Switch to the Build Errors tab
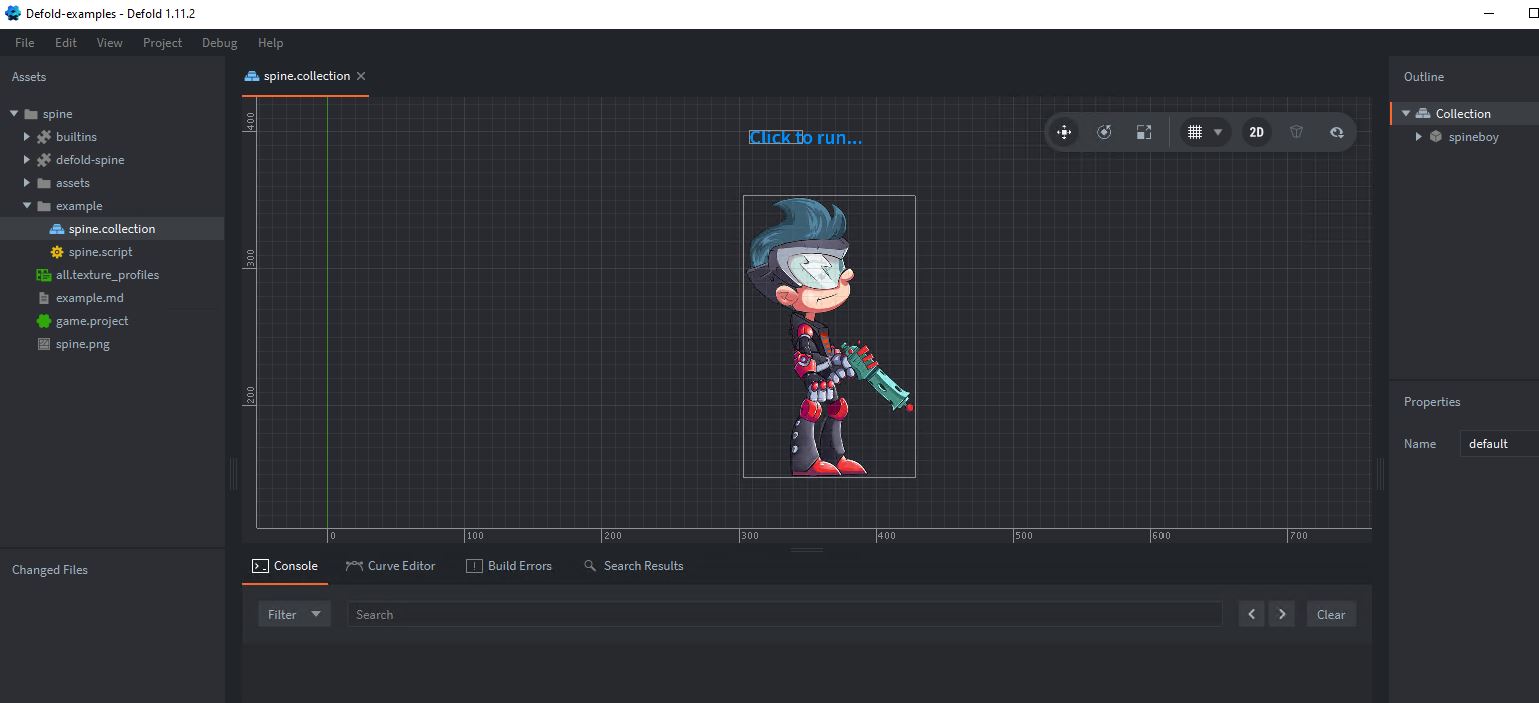 [509, 566]
